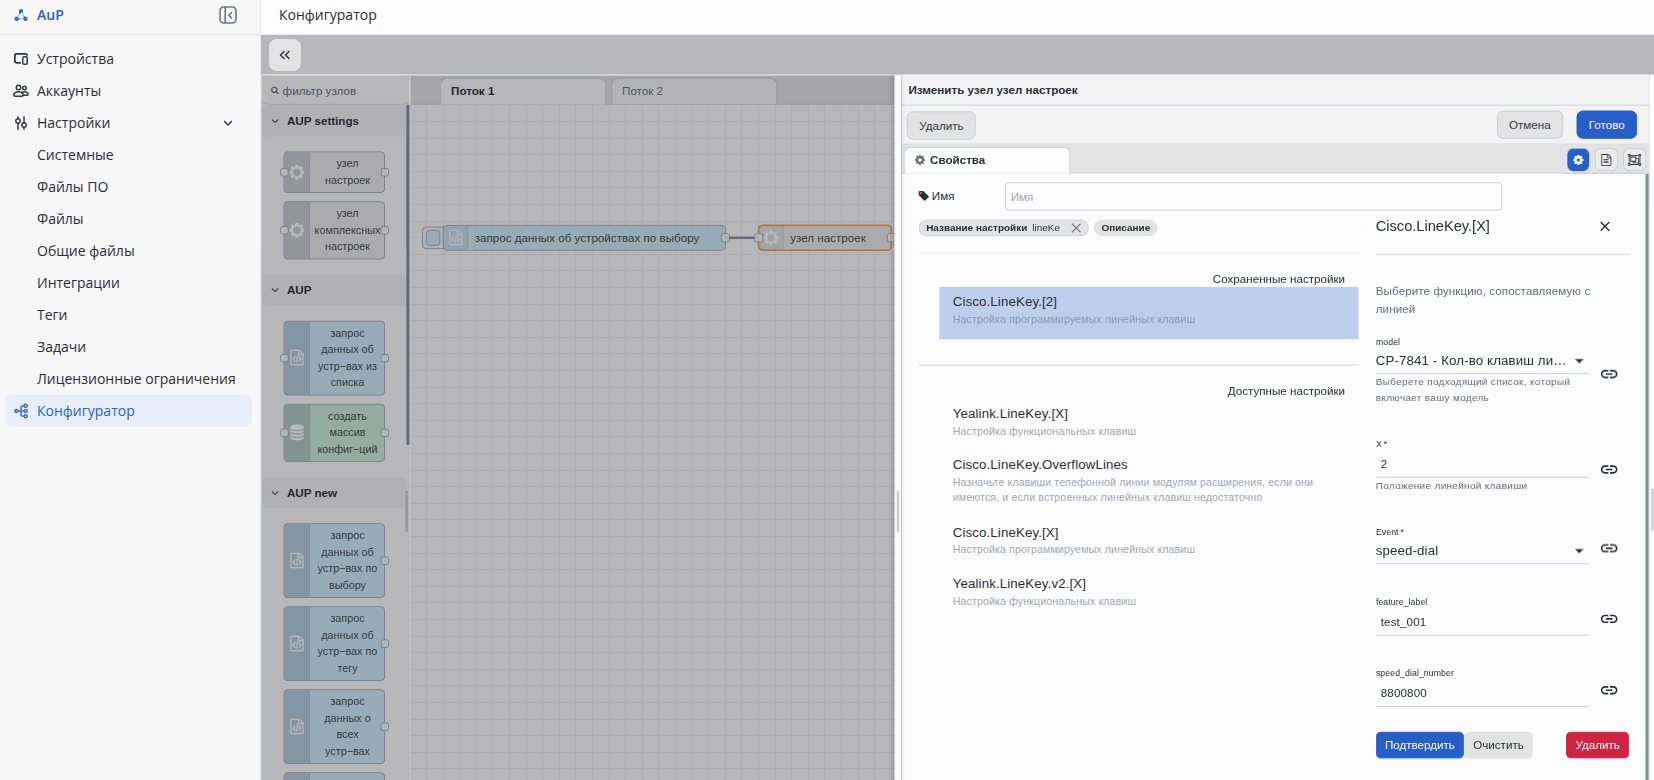Click the Отмена button

(x=1529, y=125)
